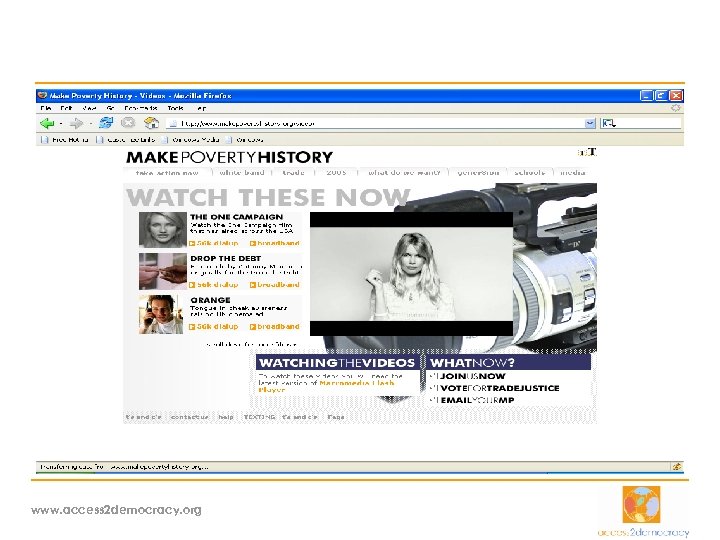Click the second bookmark in the bookmarks toolbar
Screen dimensions: 720x540
coord(126,140)
